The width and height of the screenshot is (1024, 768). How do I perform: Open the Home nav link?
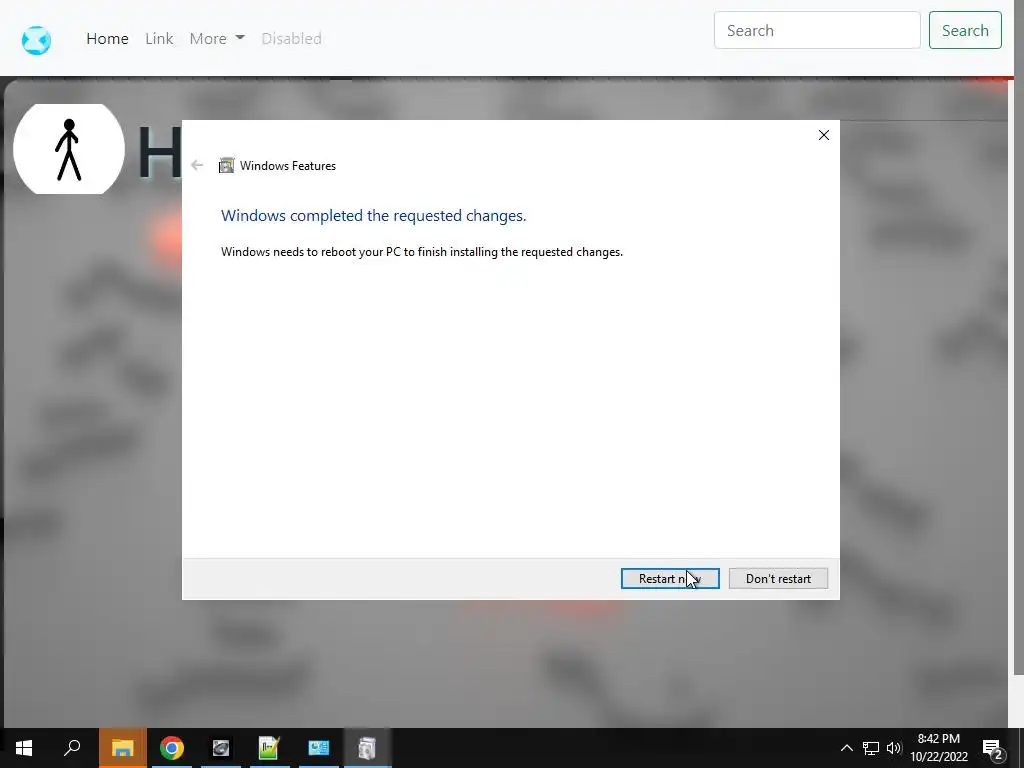[107, 39]
